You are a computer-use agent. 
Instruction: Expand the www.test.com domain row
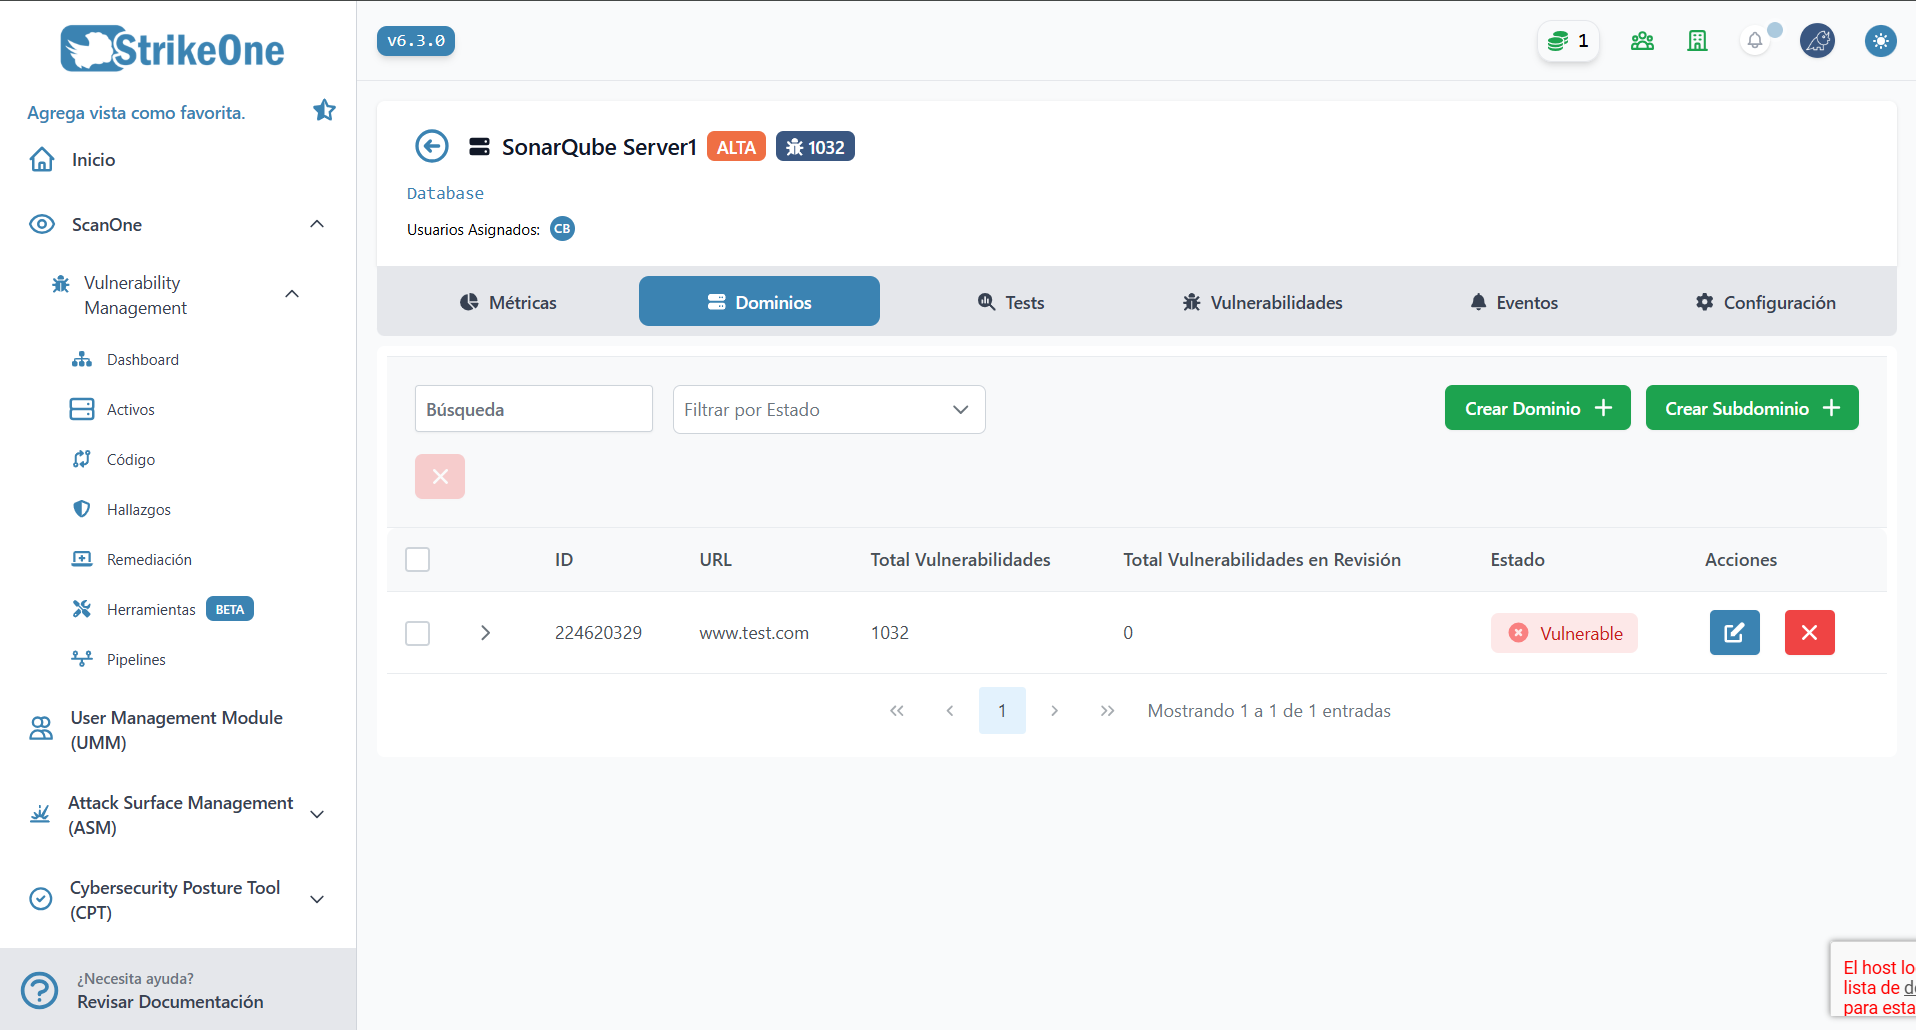click(x=485, y=632)
